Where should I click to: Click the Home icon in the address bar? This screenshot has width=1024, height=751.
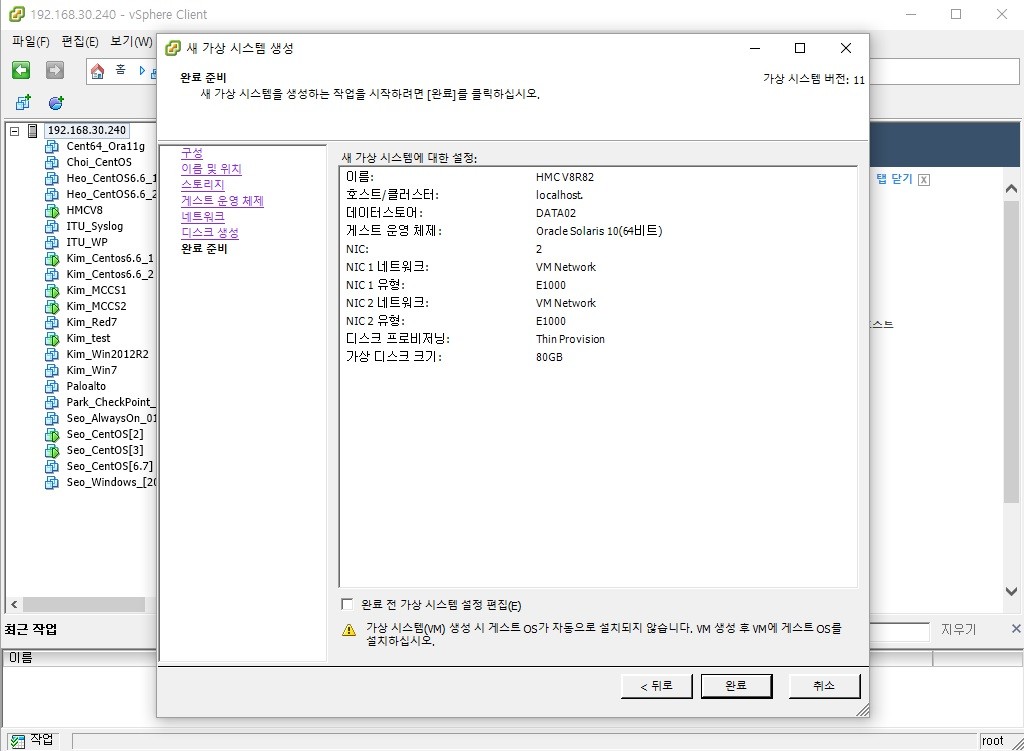[98, 70]
